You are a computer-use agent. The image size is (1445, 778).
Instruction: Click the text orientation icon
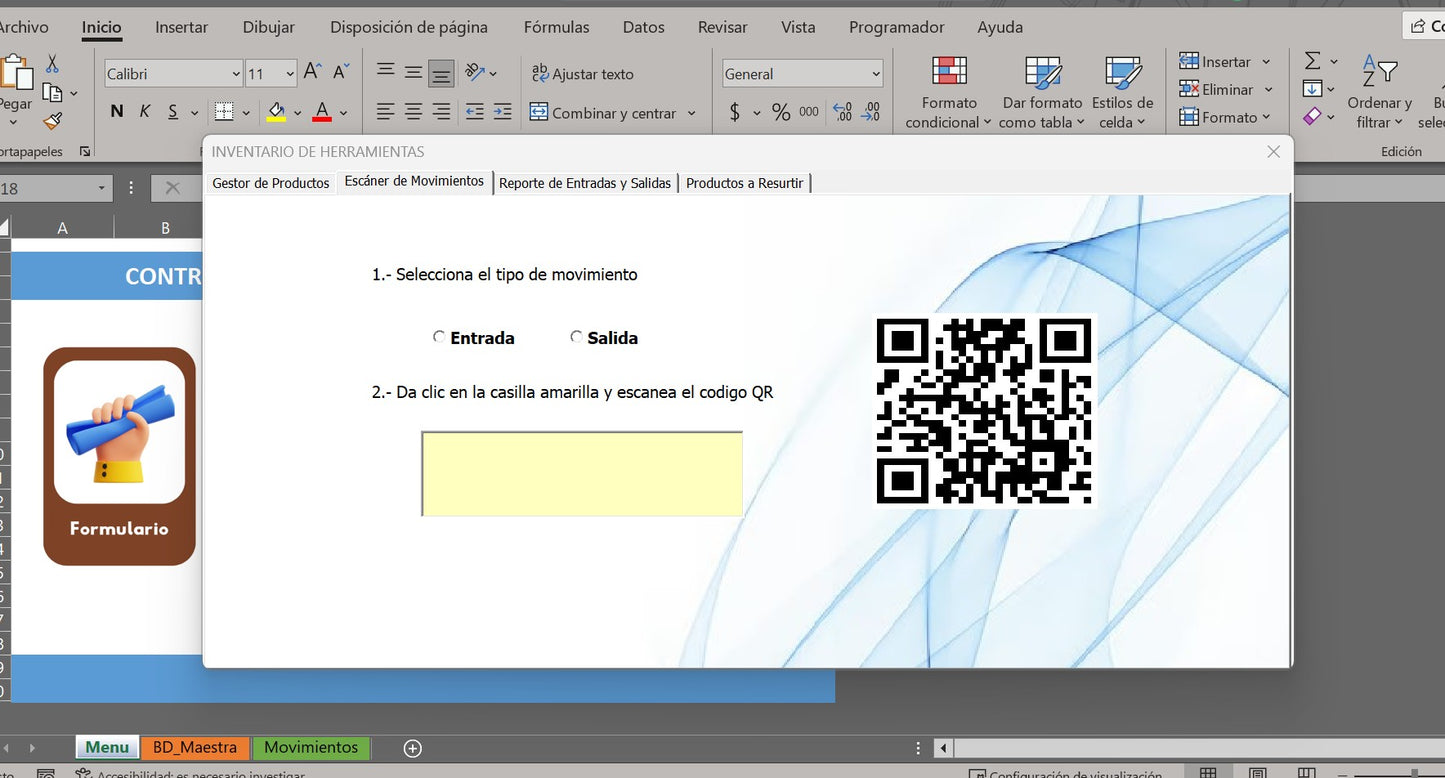tap(475, 72)
